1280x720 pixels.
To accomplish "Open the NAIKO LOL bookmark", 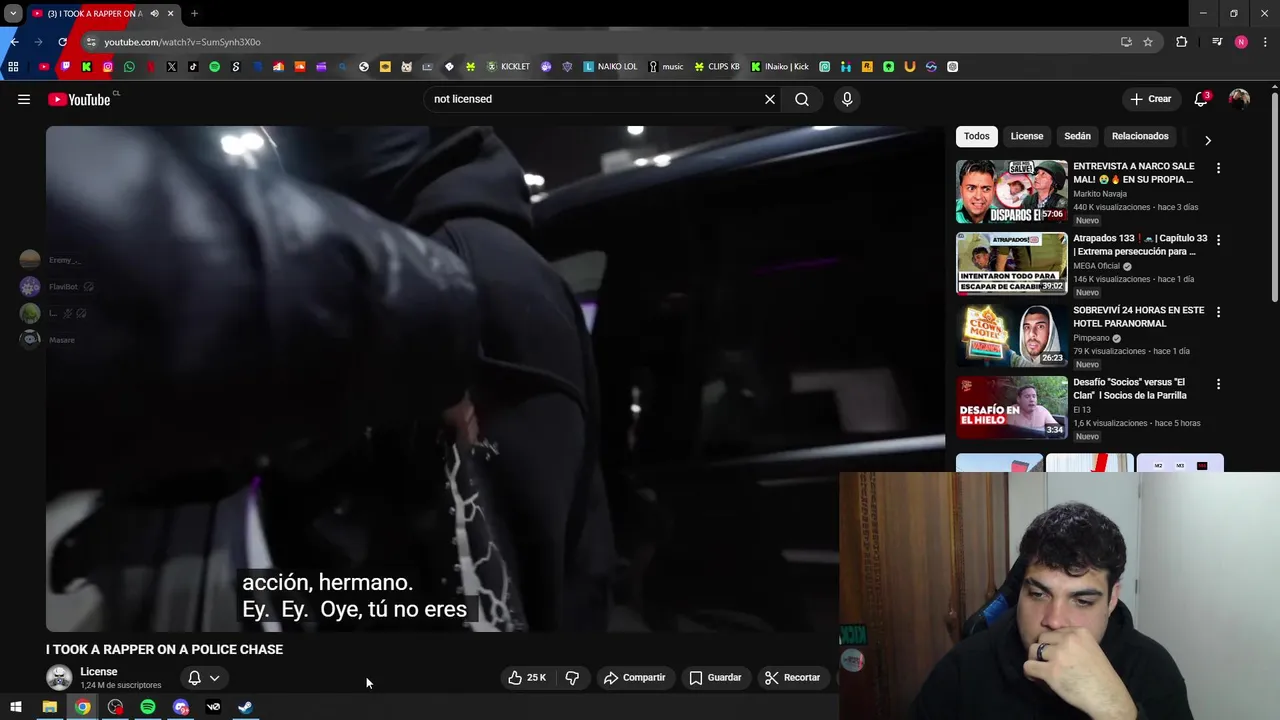I will coord(610,67).
